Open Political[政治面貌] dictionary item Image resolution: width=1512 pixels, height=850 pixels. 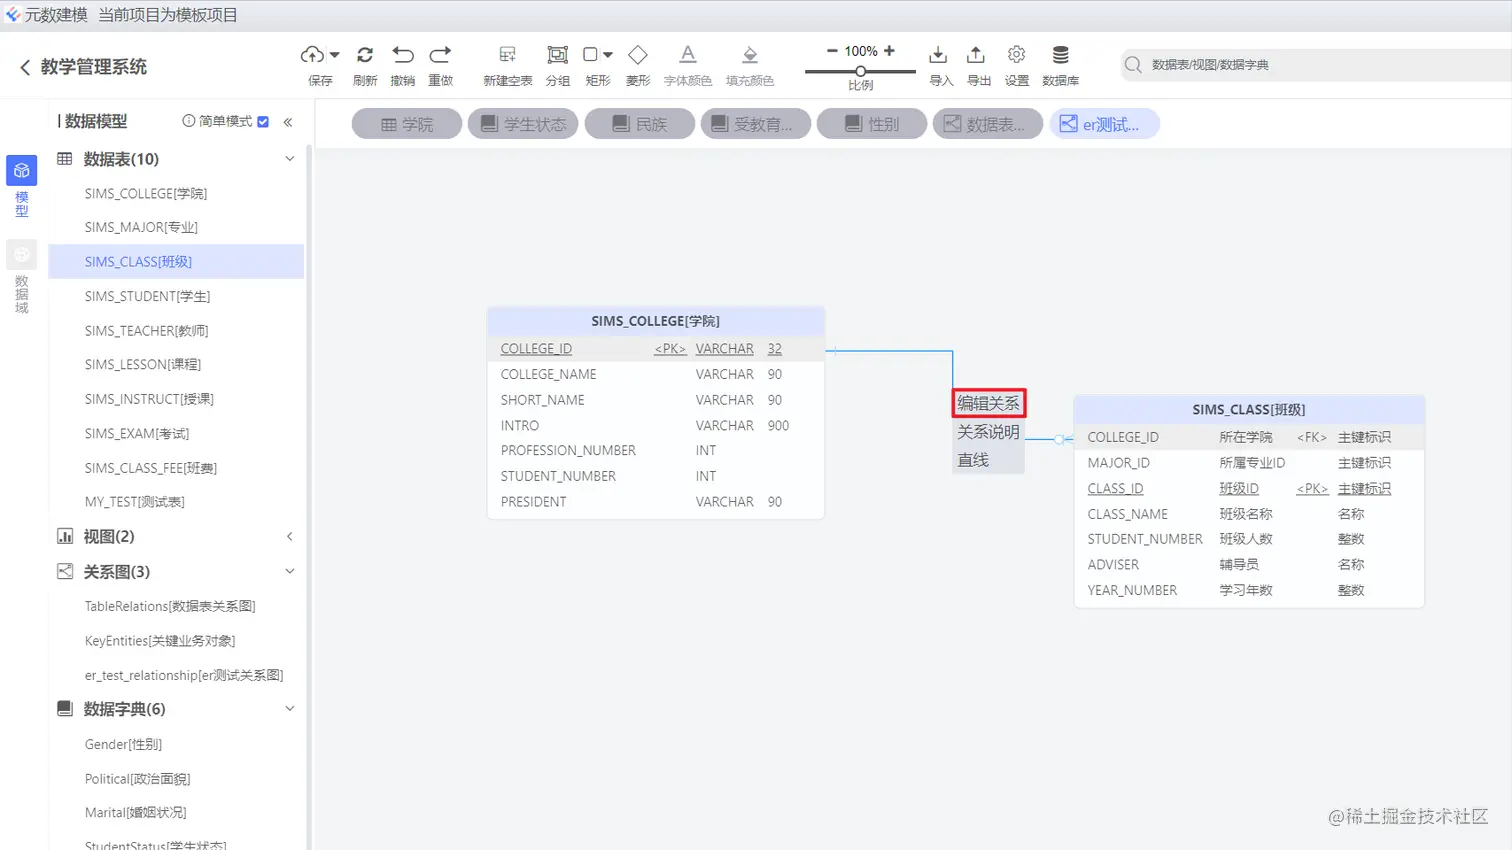137,779
